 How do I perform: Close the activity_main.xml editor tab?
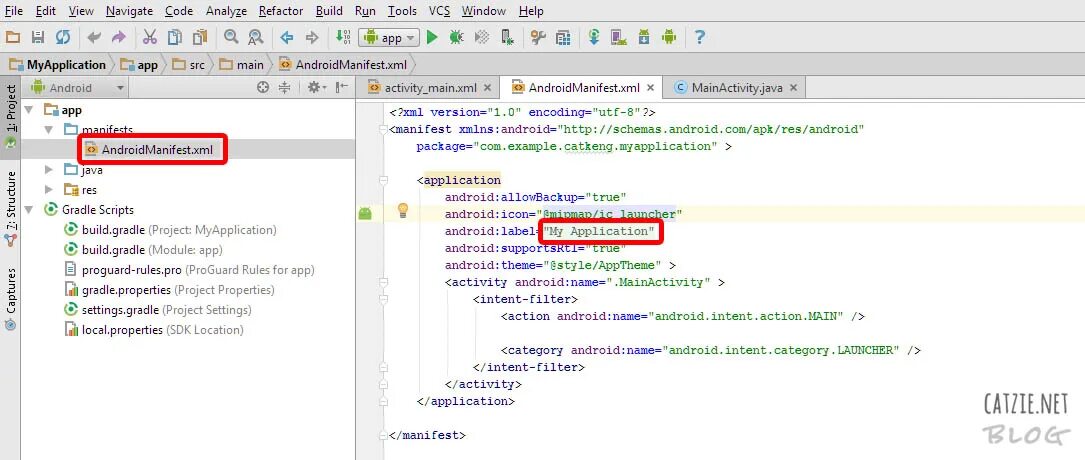click(487, 88)
